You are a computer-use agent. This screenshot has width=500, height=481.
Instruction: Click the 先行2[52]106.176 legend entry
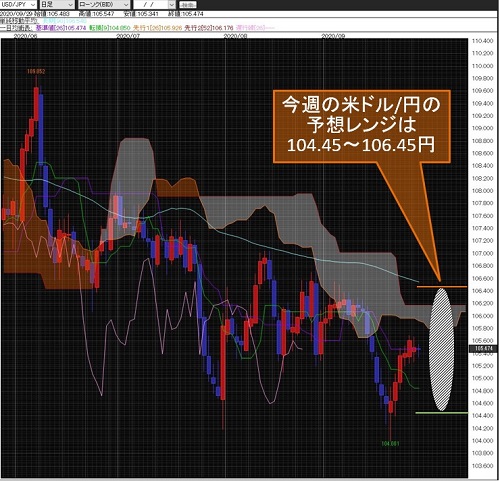click(x=209, y=28)
